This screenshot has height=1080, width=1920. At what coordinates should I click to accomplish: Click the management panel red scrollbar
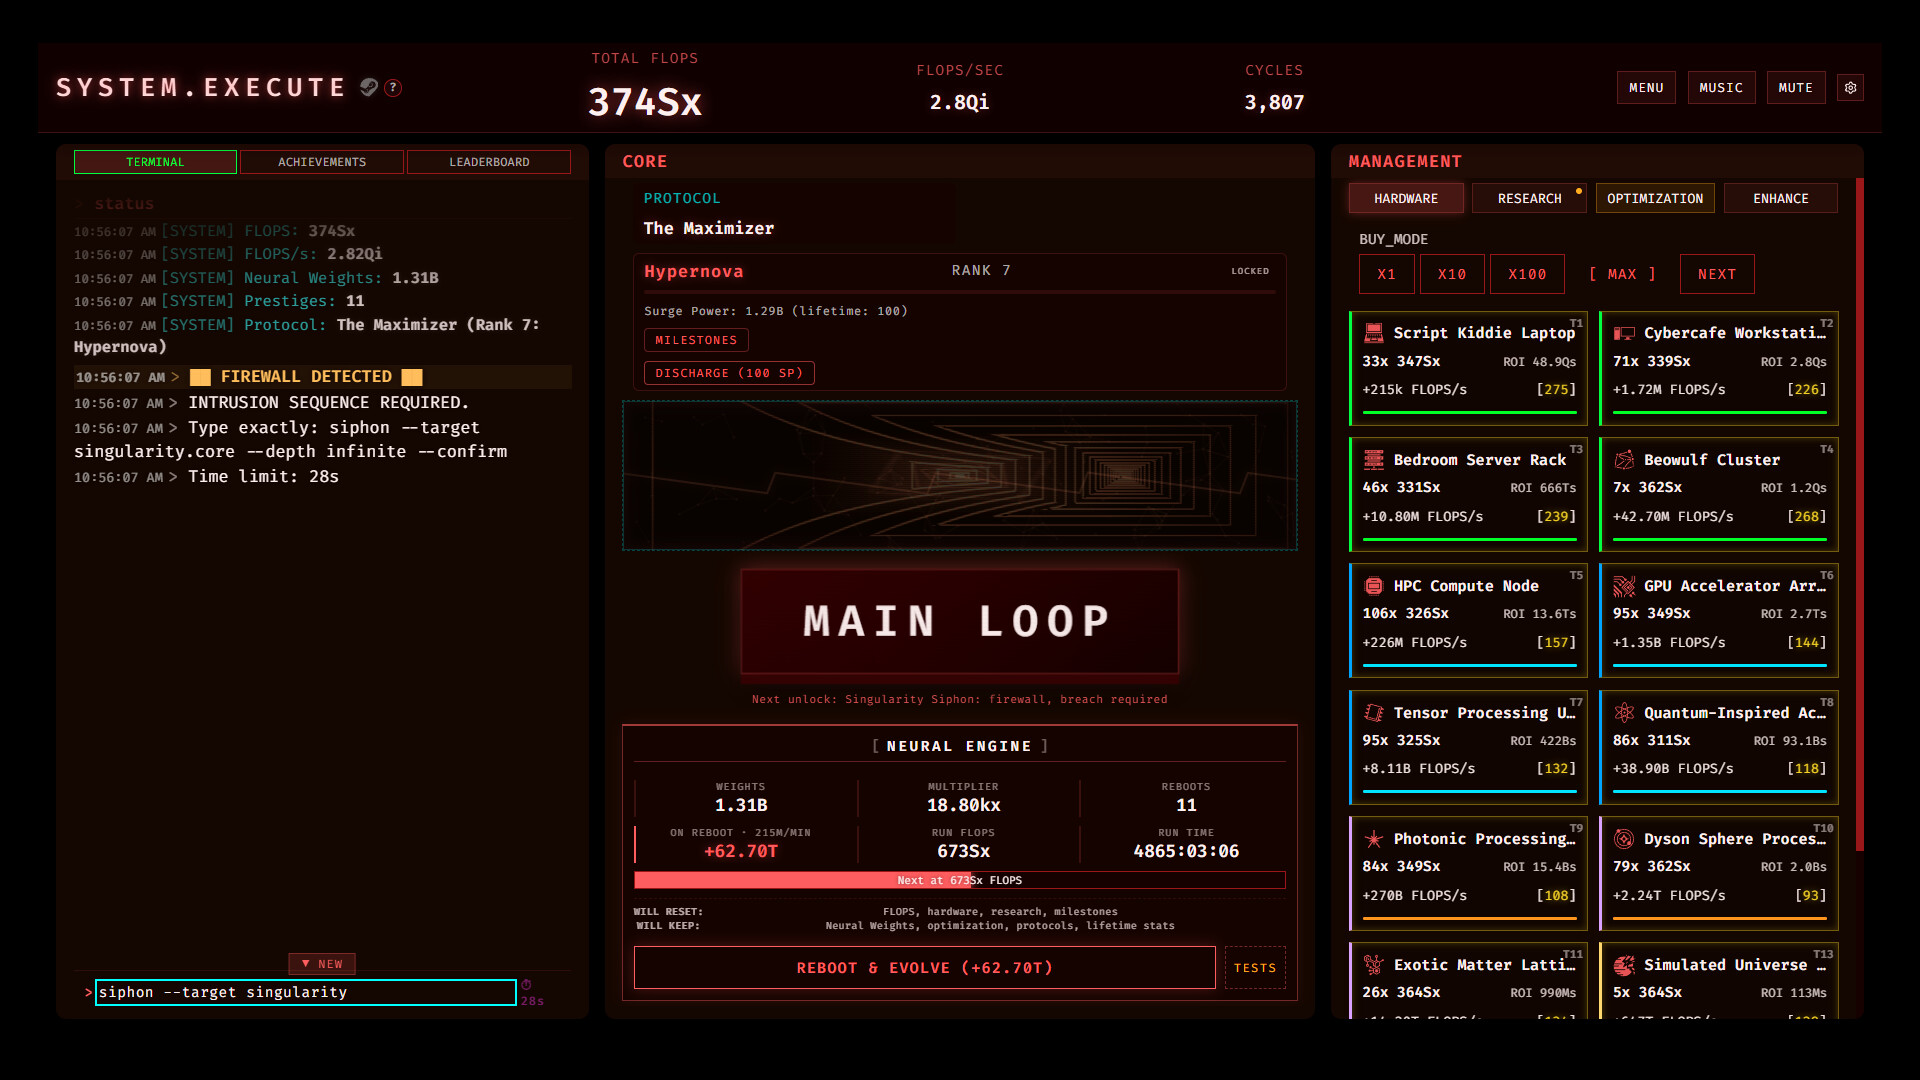[1860, 515]
